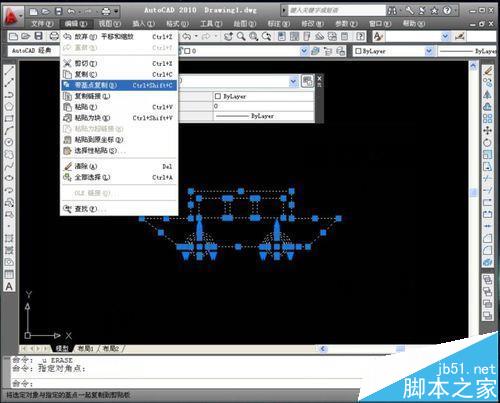Image resolution: width=500 pixels, height=403 pixels.
Task: Expand the quick access toolbar customize arrow
Action: [x=116, y=12]
